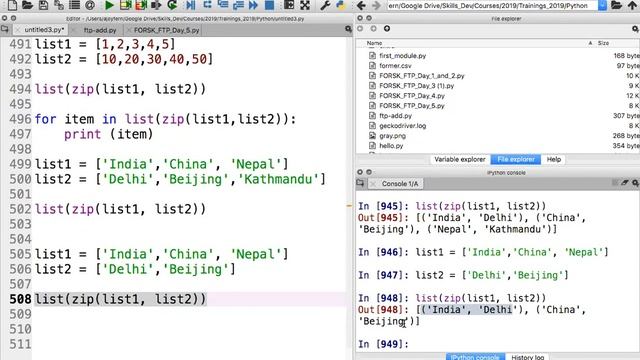The image size is (640, 360).
Task: Switch to History log tab
Action: point(527,357)
